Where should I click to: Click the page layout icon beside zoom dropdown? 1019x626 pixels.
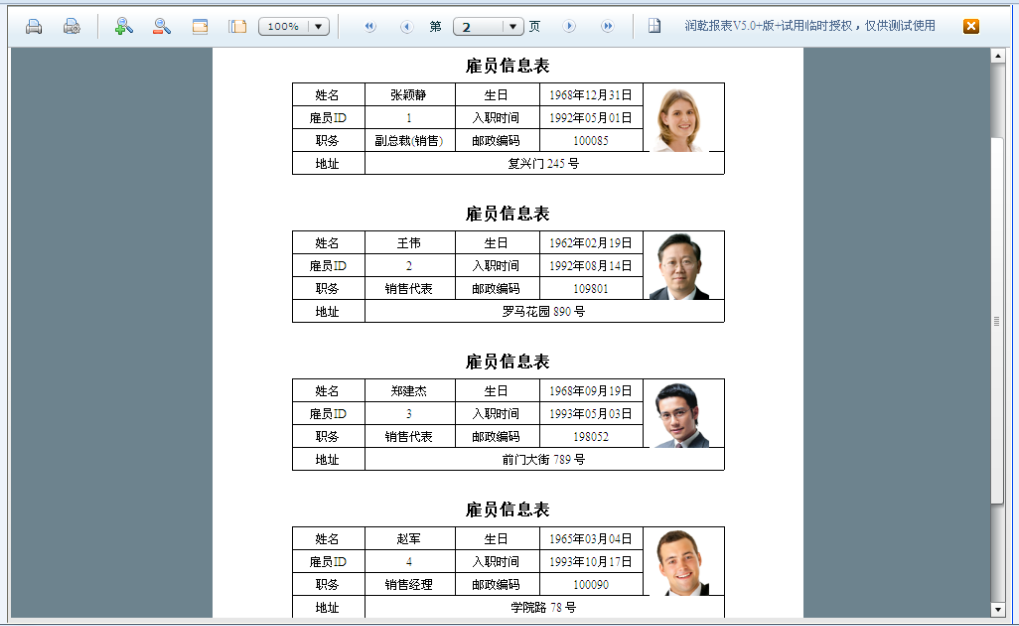pyautogui.click(x=237, y=27)
